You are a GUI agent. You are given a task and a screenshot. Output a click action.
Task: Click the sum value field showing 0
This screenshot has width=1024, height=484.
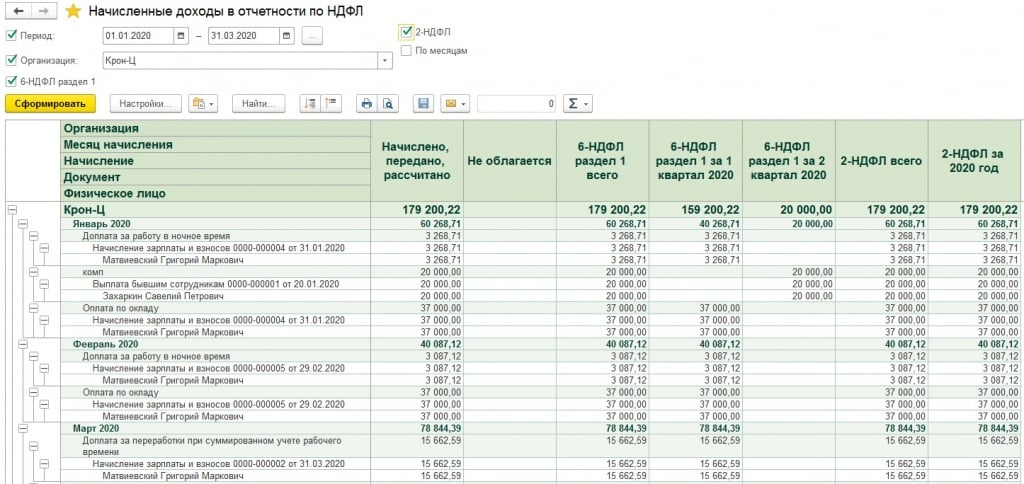pos(516,103)
